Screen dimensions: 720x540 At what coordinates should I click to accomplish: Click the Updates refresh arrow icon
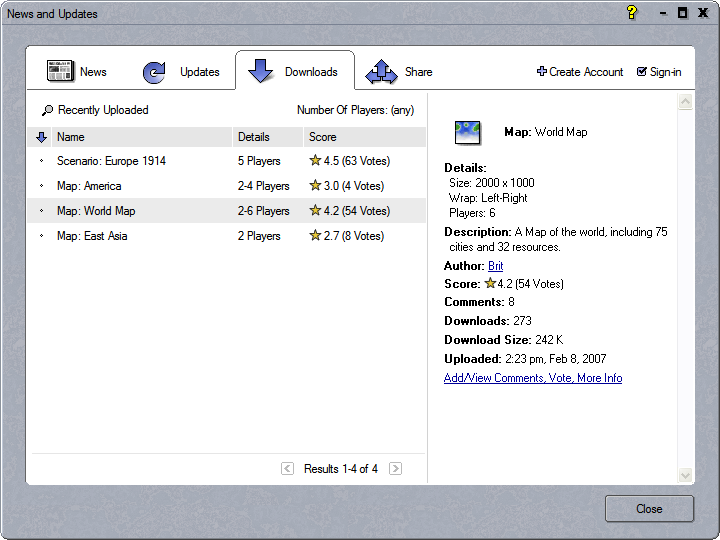point(155,72)
